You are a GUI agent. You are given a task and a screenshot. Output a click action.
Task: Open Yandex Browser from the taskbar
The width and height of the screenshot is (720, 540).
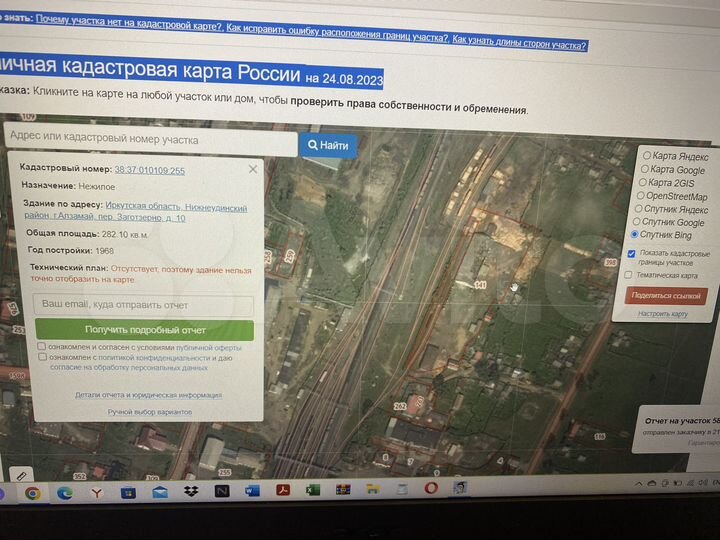(x=96, y=492)
